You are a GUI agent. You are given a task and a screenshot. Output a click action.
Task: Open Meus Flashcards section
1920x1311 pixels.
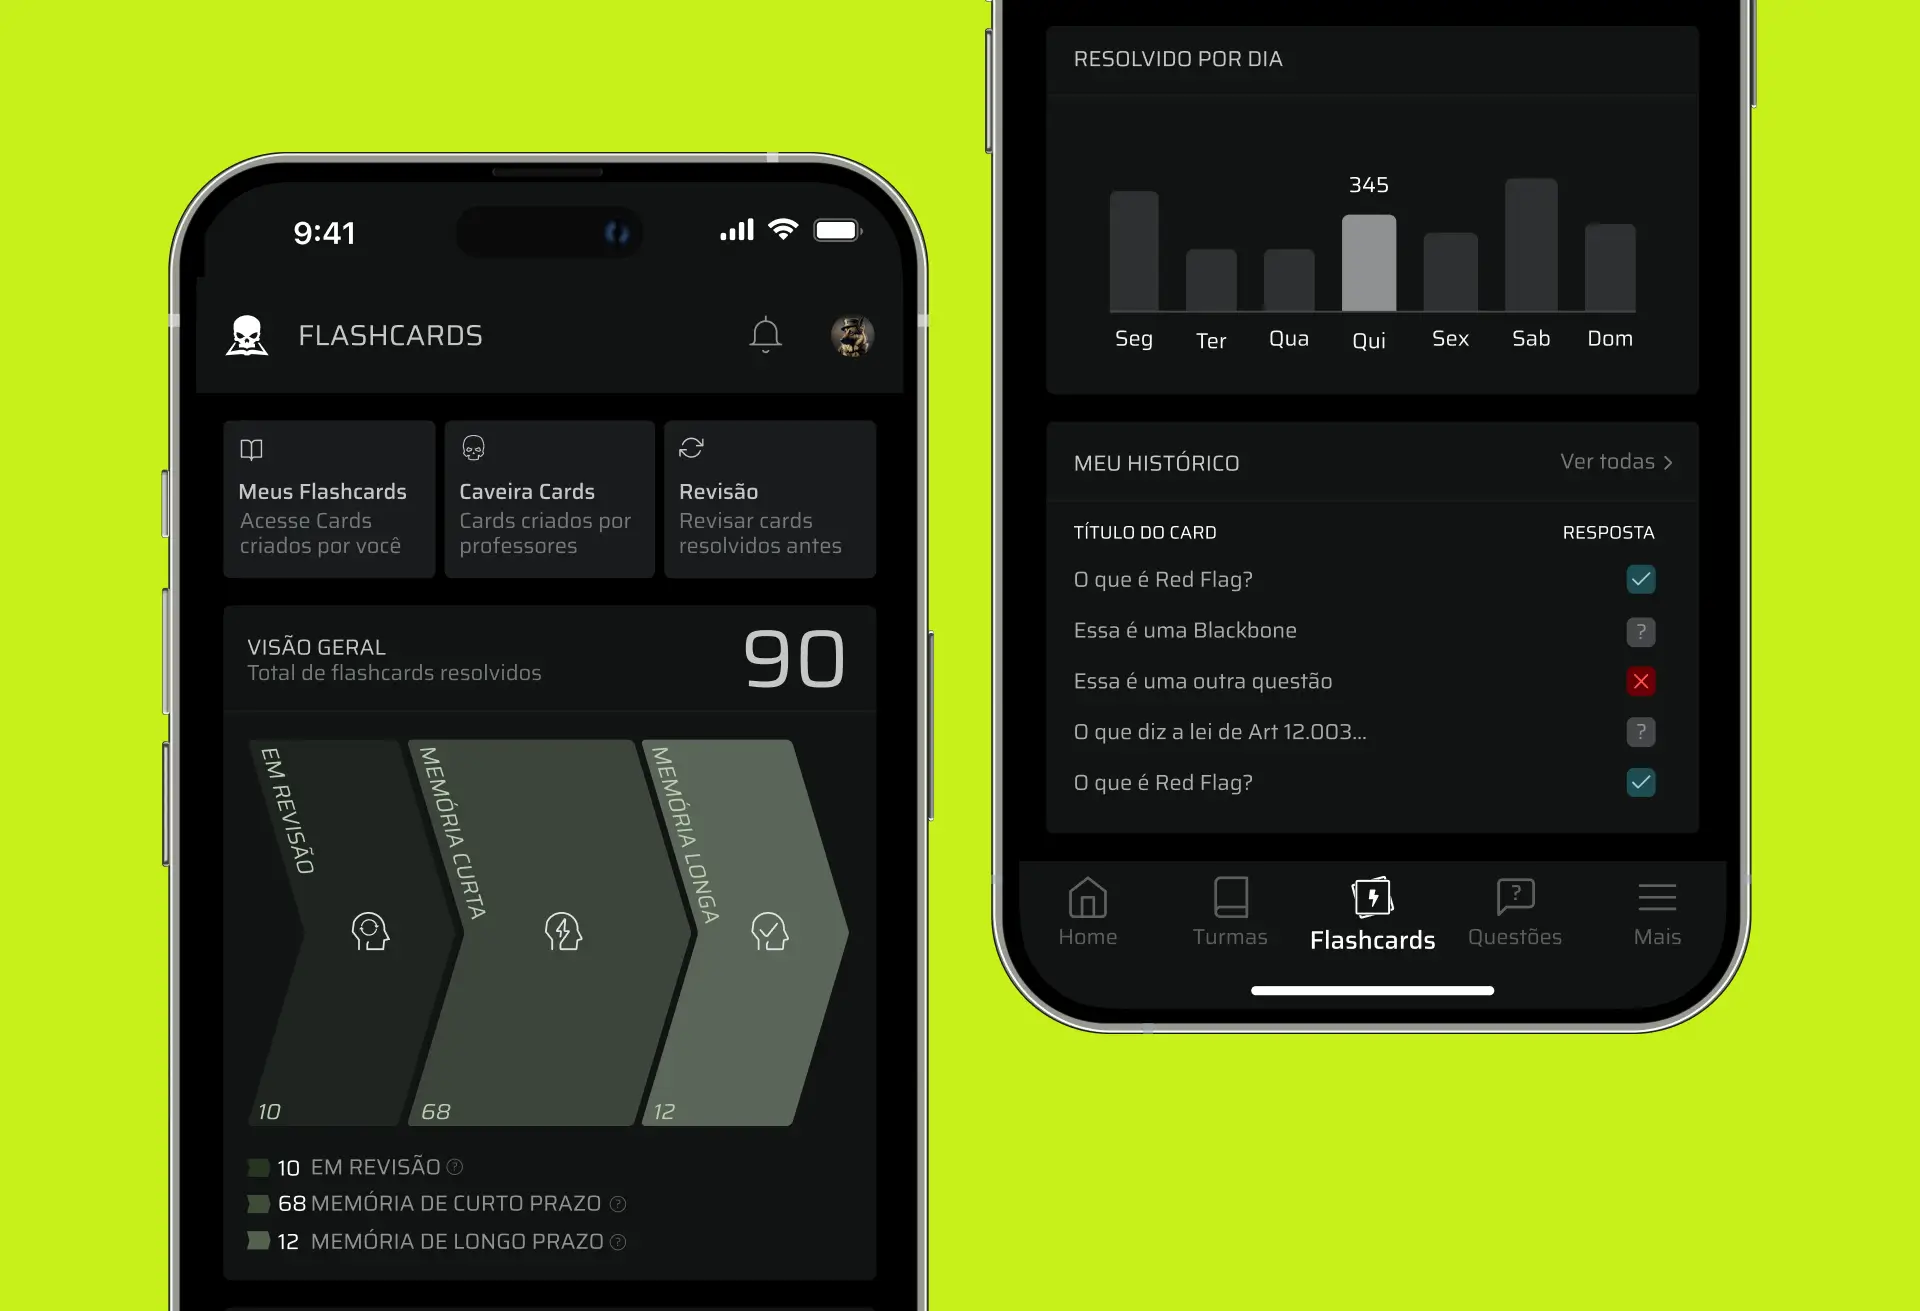click(328, 496)
